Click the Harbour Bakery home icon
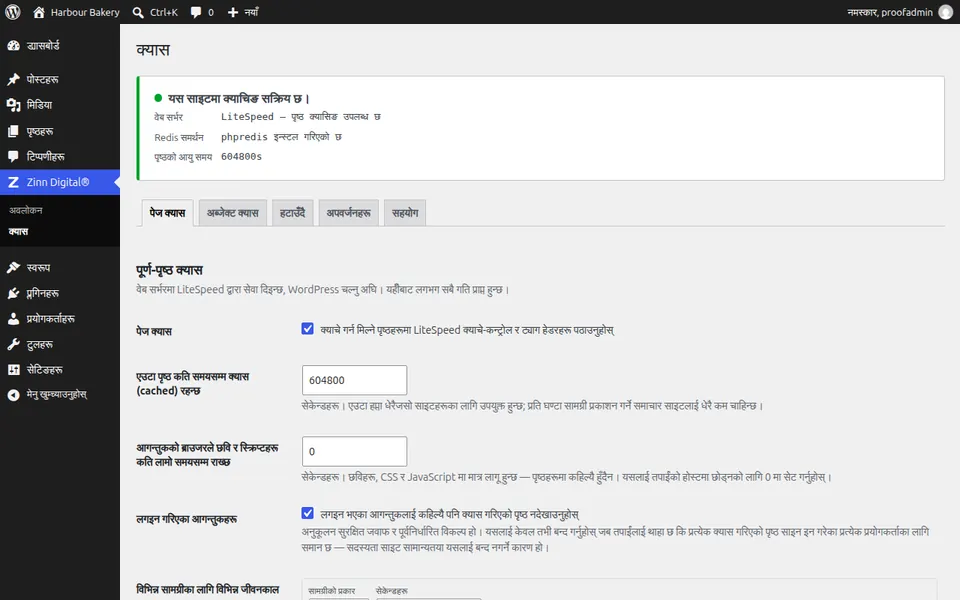 click(39, 12)
